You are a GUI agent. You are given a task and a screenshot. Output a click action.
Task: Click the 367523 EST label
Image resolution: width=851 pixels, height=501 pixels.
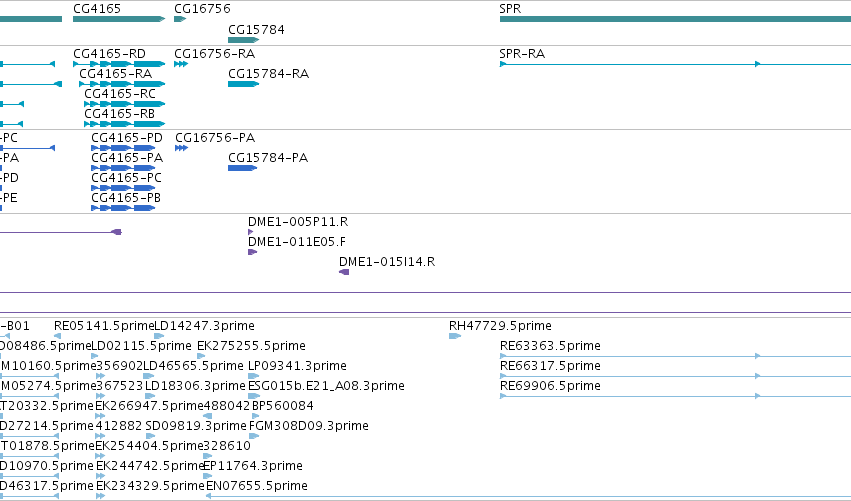(119, 386)
